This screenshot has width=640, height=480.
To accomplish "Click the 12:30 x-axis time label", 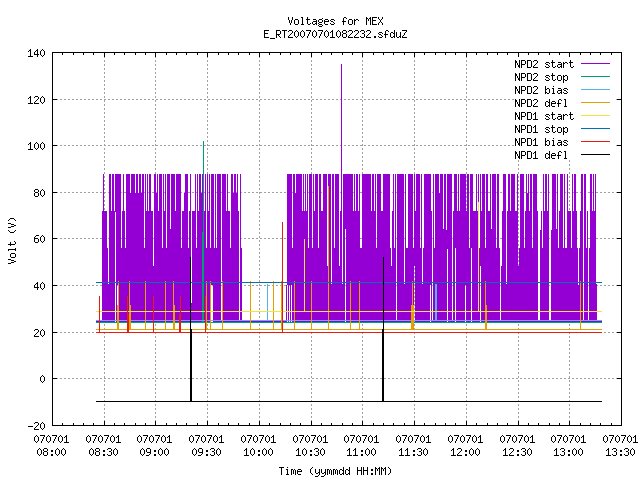I will point(517,452).
